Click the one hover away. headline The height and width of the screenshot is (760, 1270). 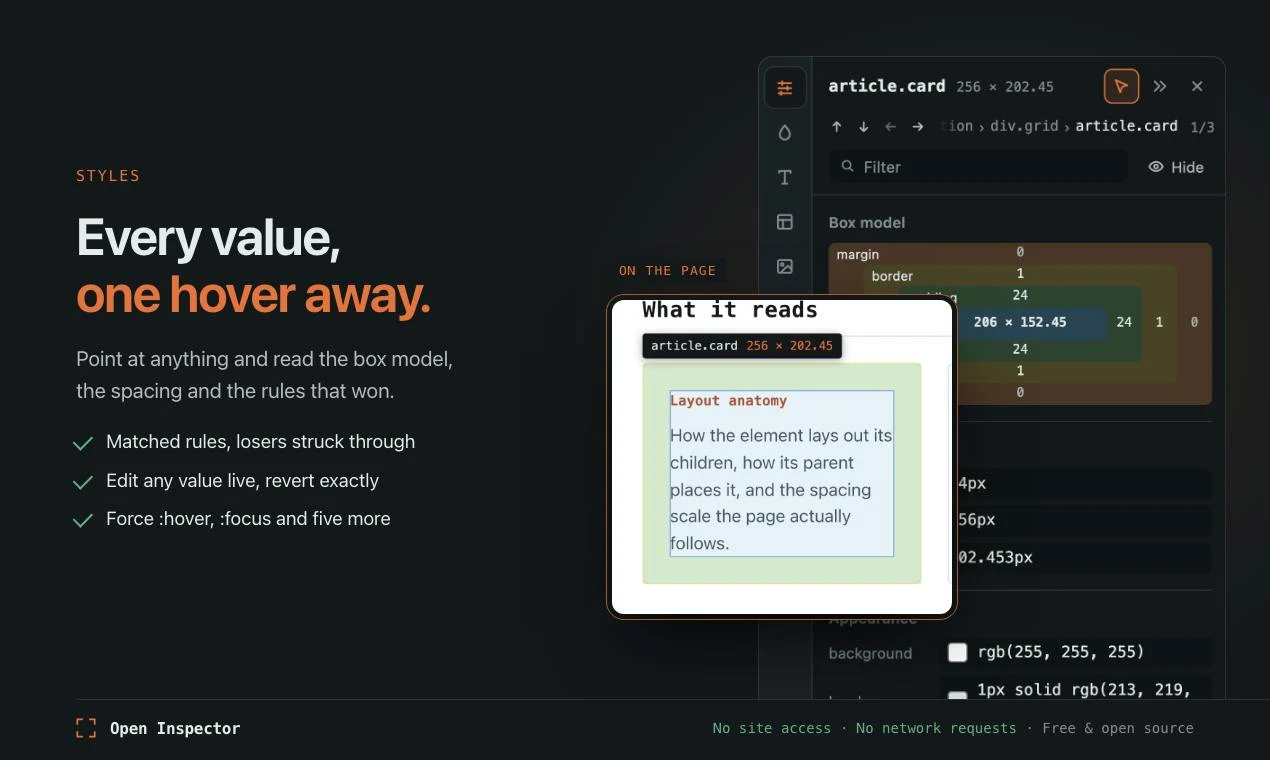[x=253, y=295]
